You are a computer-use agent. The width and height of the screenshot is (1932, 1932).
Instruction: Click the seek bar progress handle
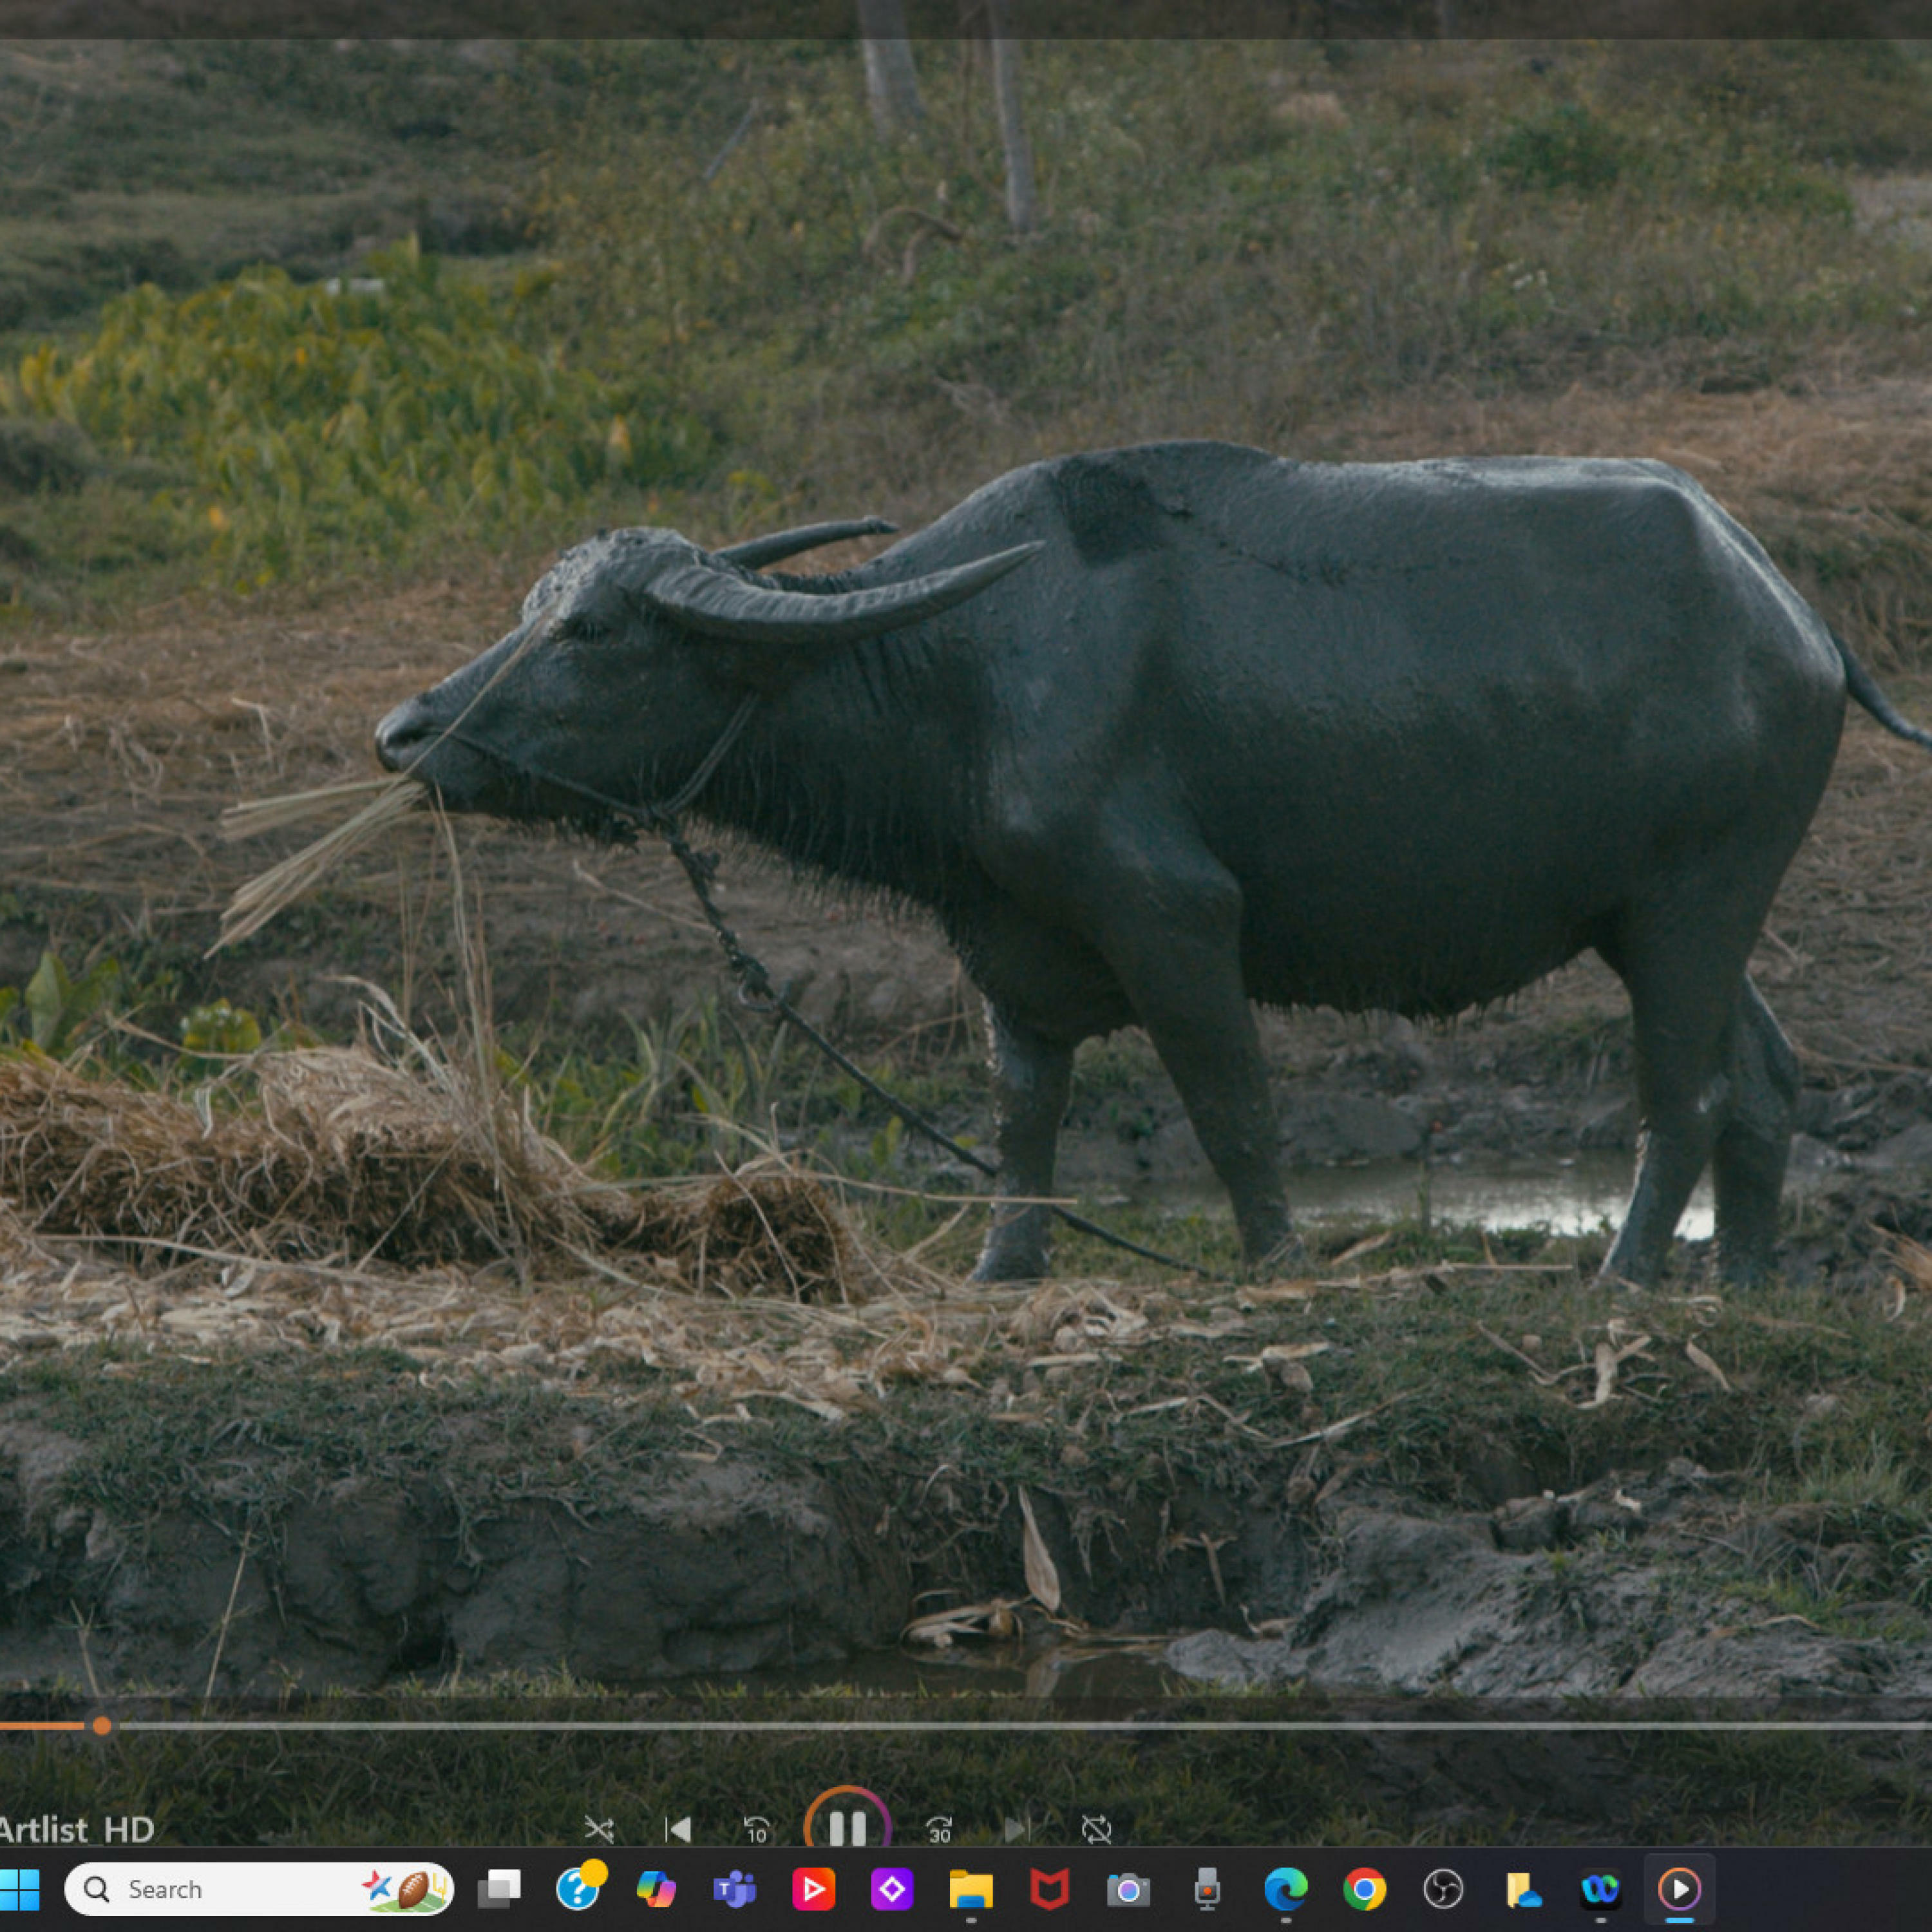click(x=102, y=1725)
